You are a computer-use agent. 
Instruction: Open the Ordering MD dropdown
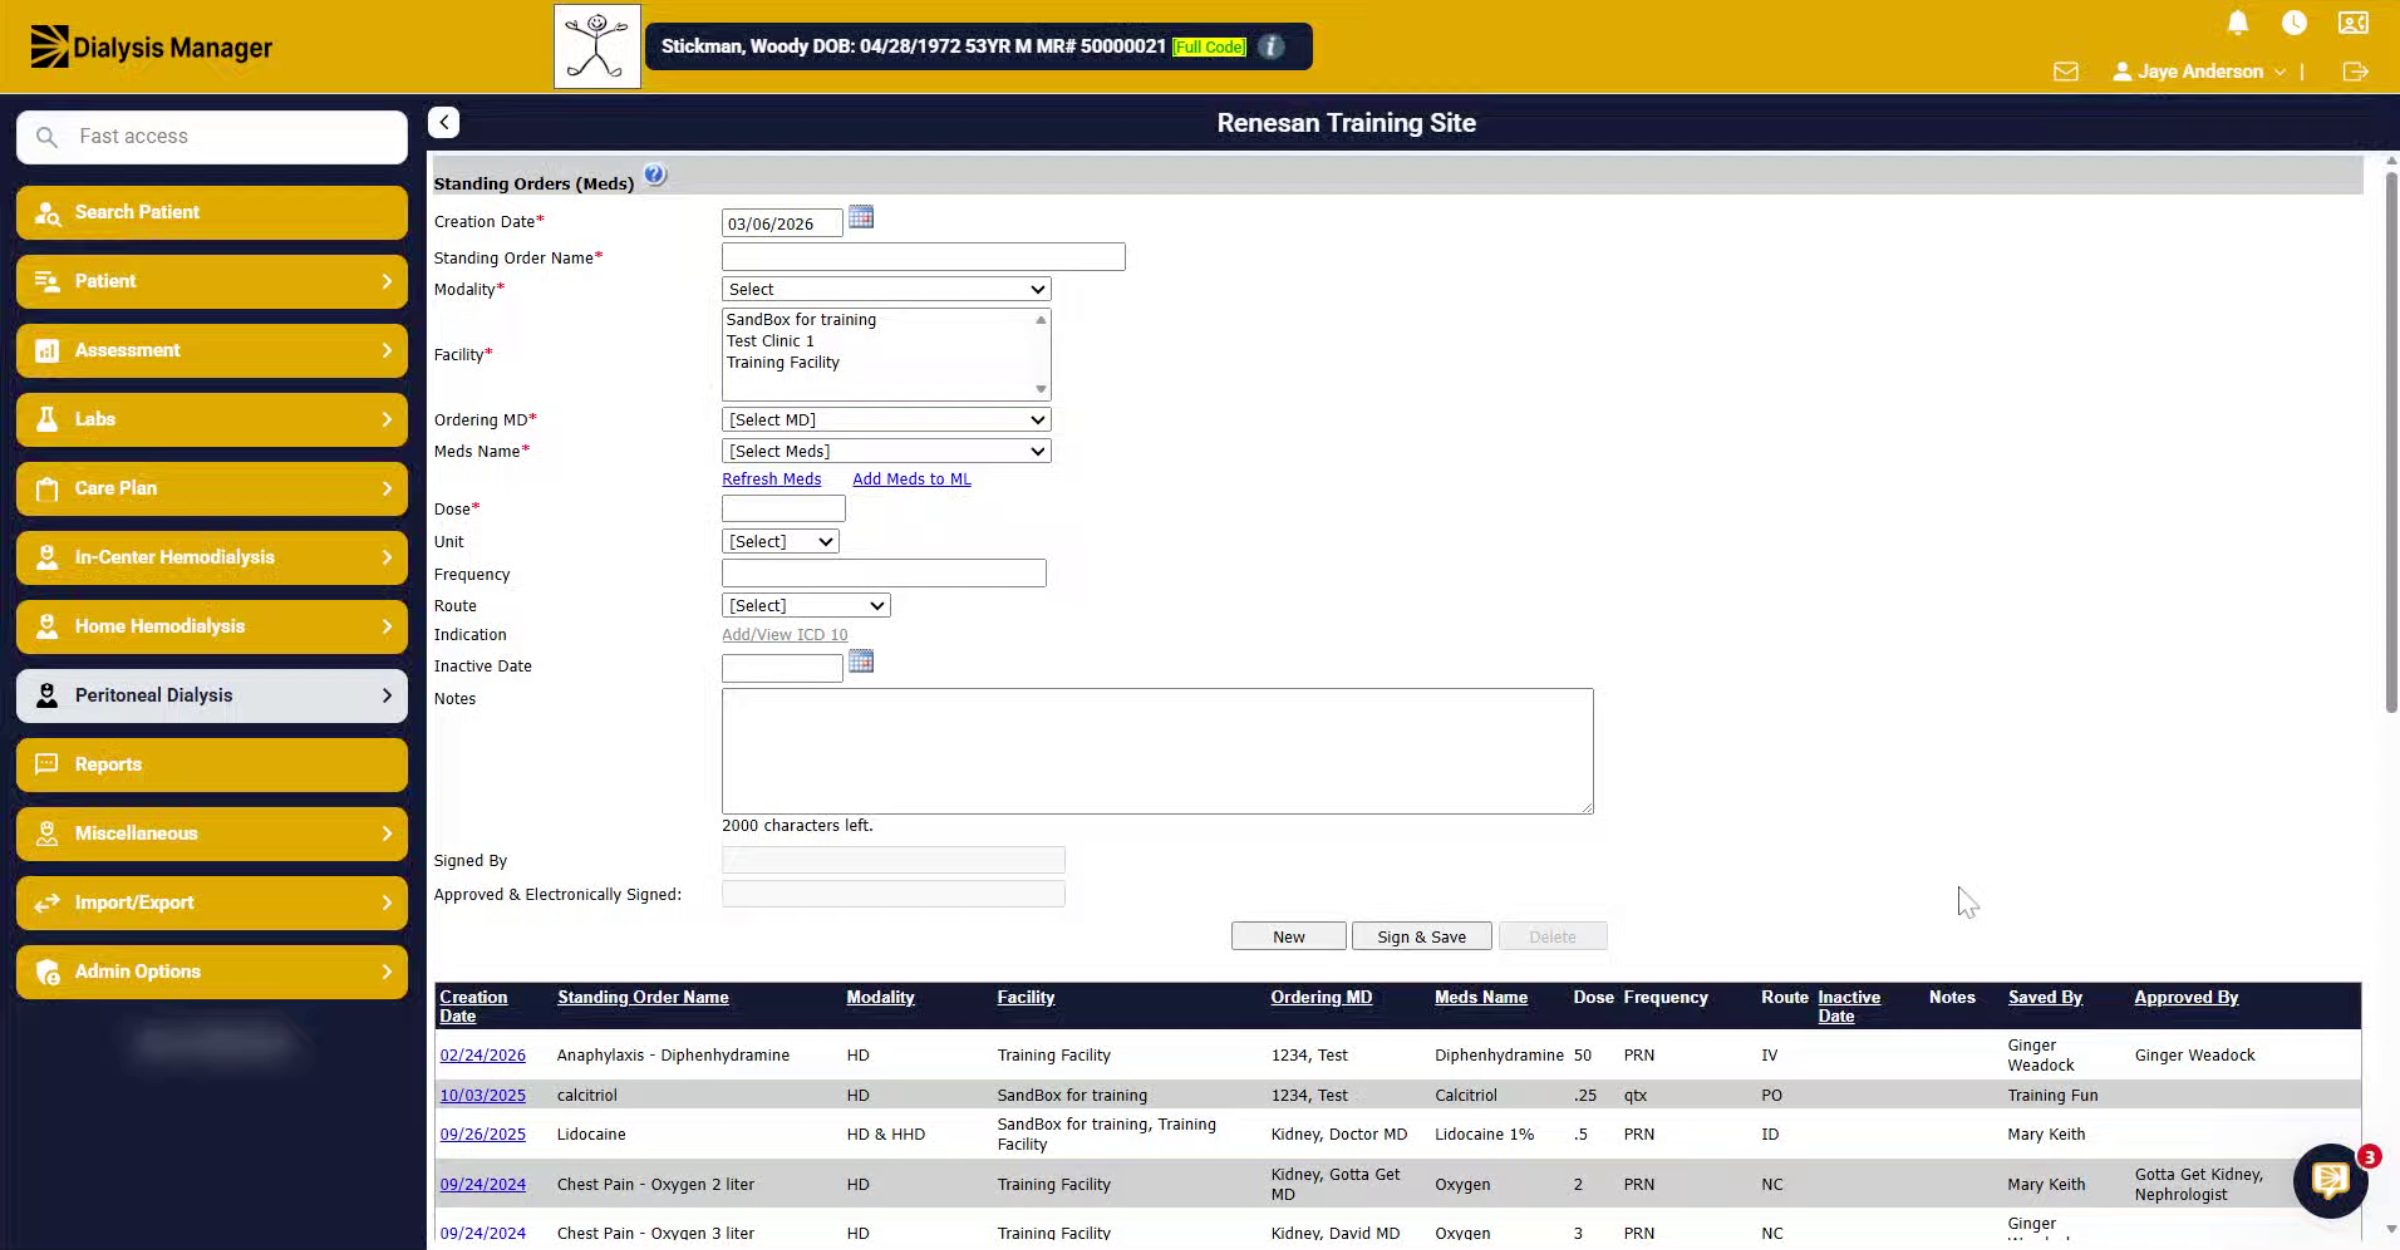886,420
